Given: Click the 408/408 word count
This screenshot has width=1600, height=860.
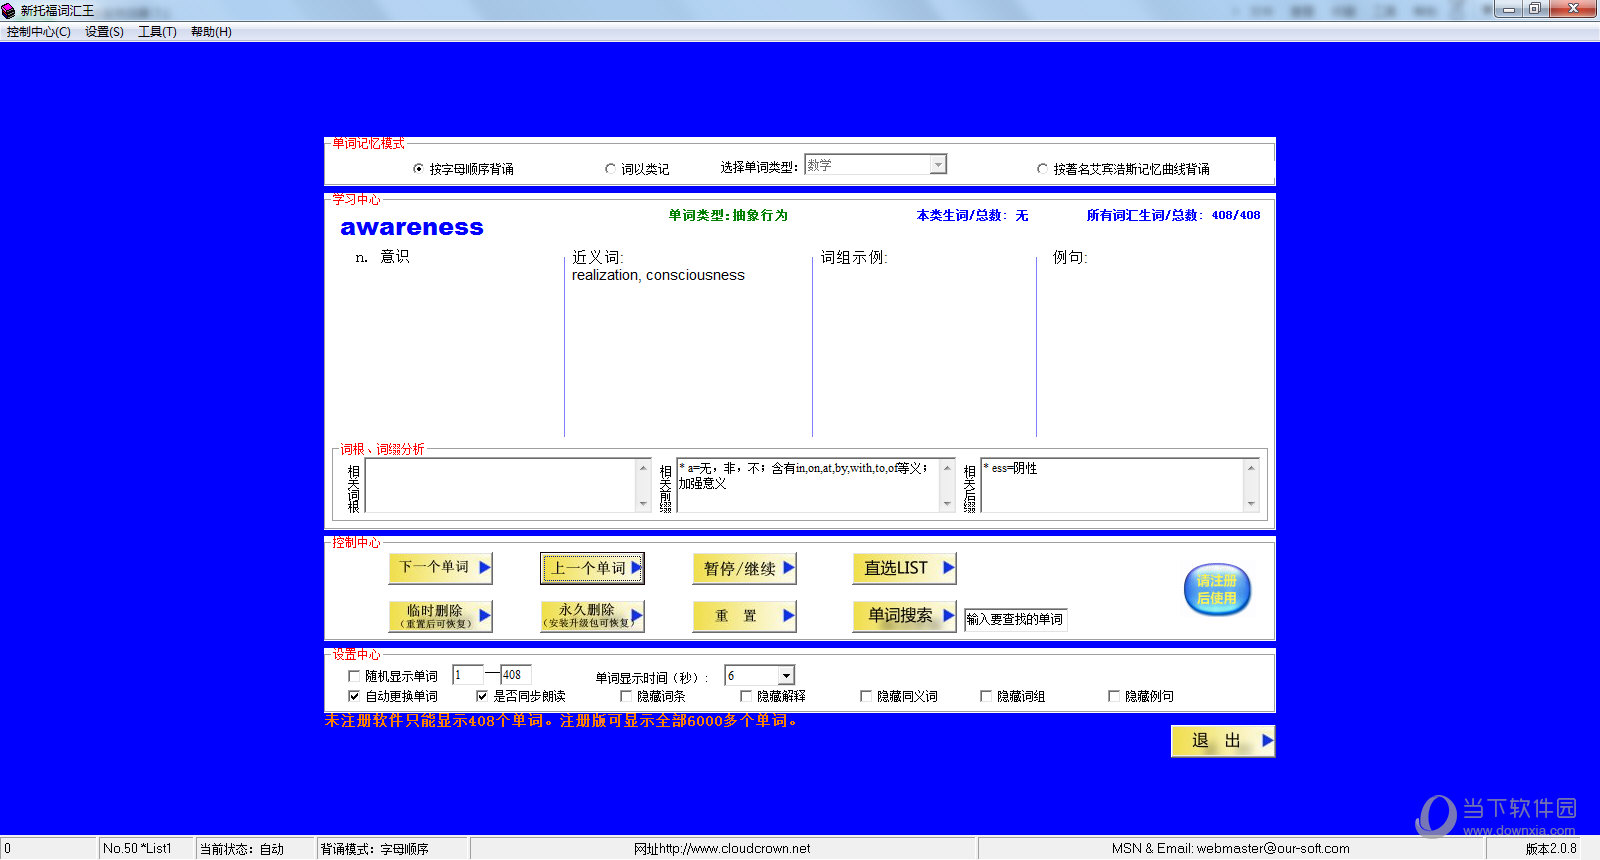Looking at the screenshot, I should (1236, 215).
